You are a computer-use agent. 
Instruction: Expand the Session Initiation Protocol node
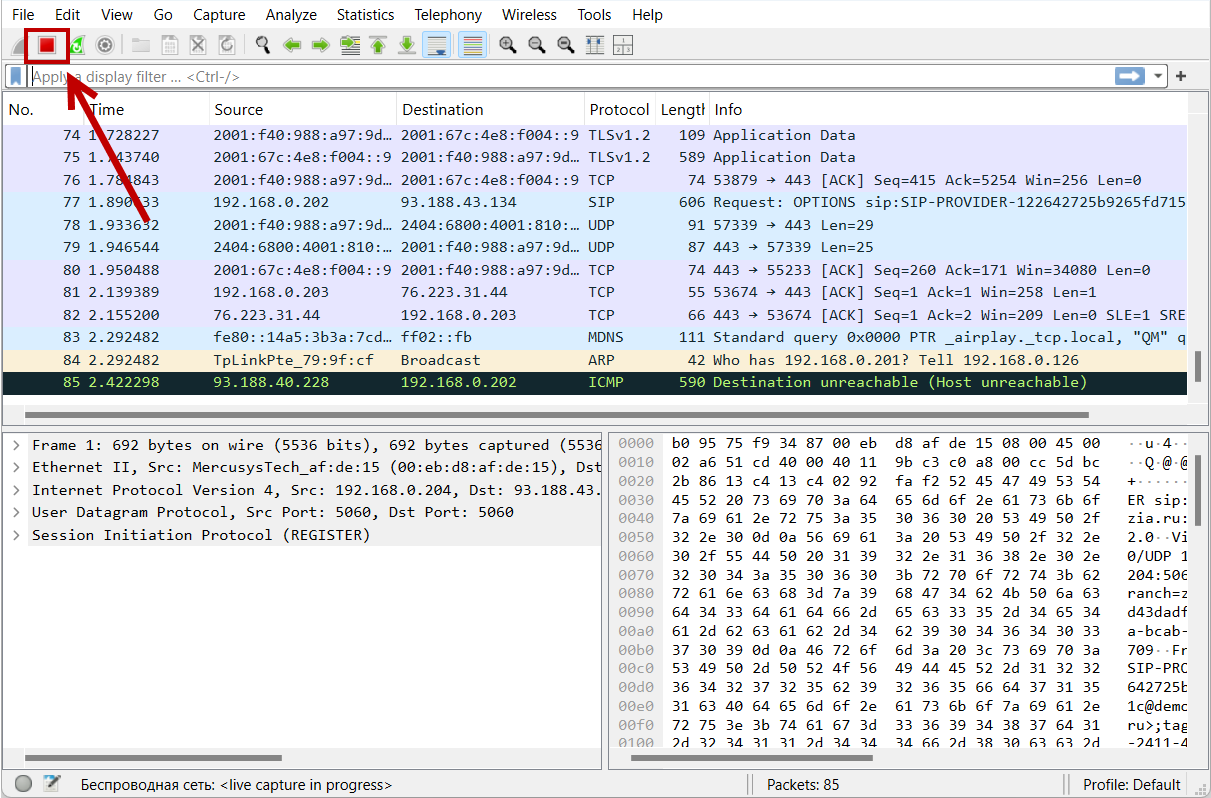point(17,535)
